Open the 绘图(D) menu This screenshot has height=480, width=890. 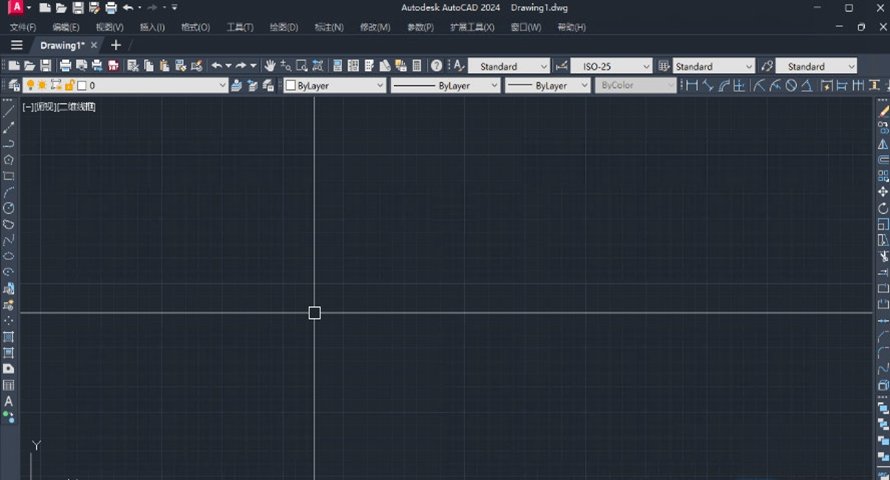point(284,27)
